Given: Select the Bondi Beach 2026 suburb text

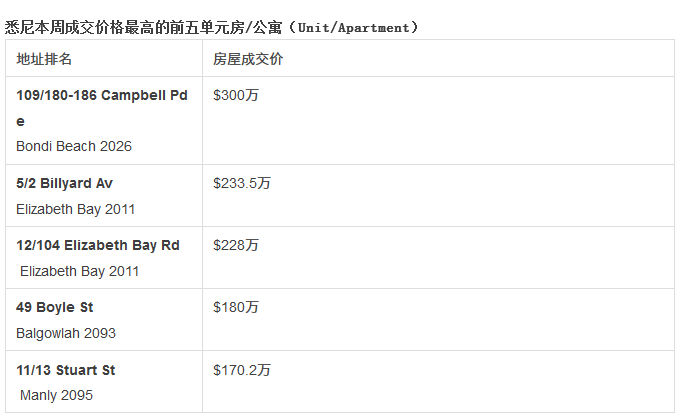Looking at the screenshot, I should click(x=74, y=146).
